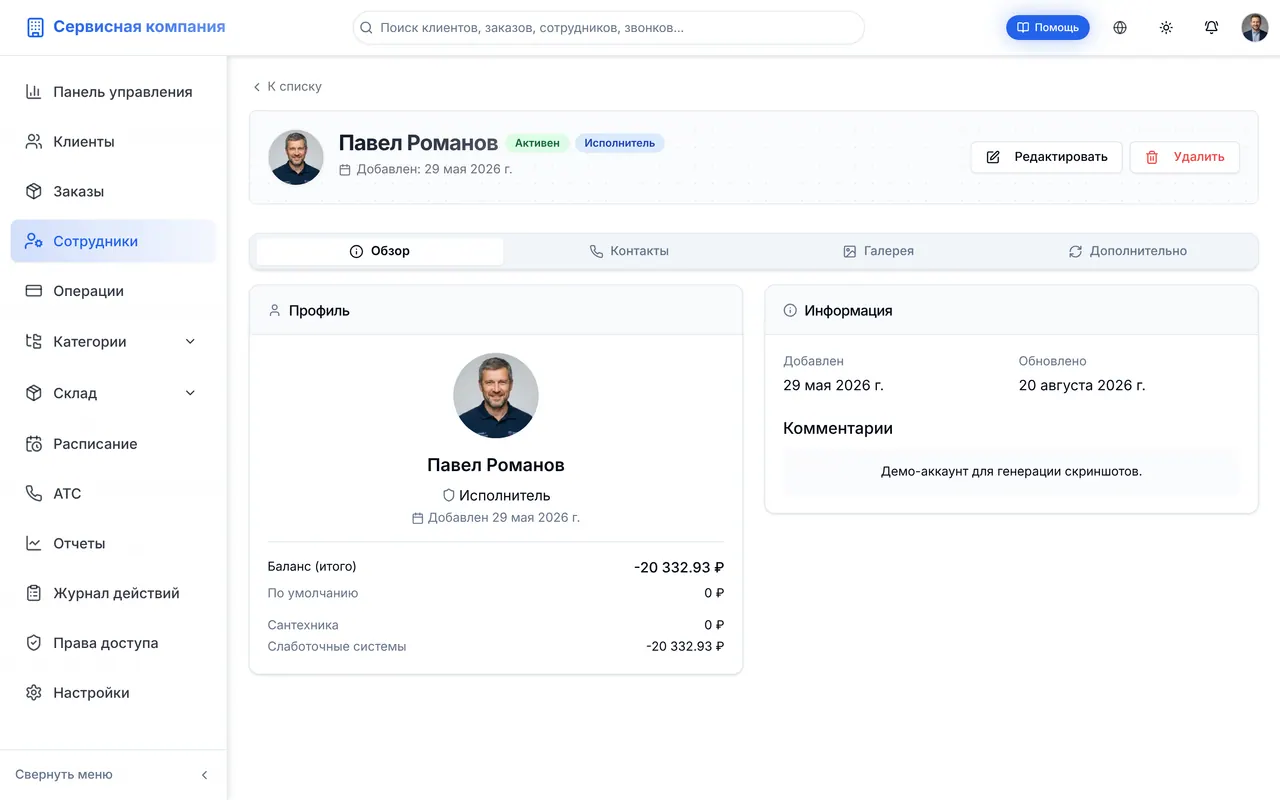
Task: Open Журнал действий section
Action: pyautogui.click(x=113, y=593)
